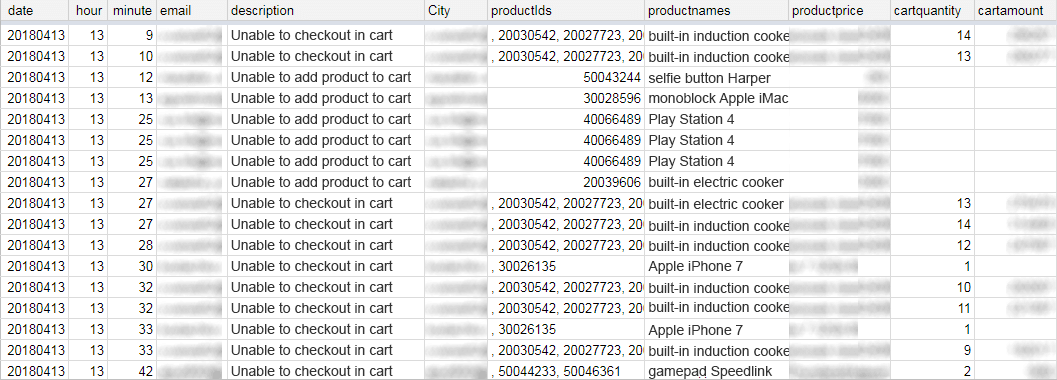Select the hour column header
Image resolution: width=1057 pixels, height=380 pixels.
[89, 11]
